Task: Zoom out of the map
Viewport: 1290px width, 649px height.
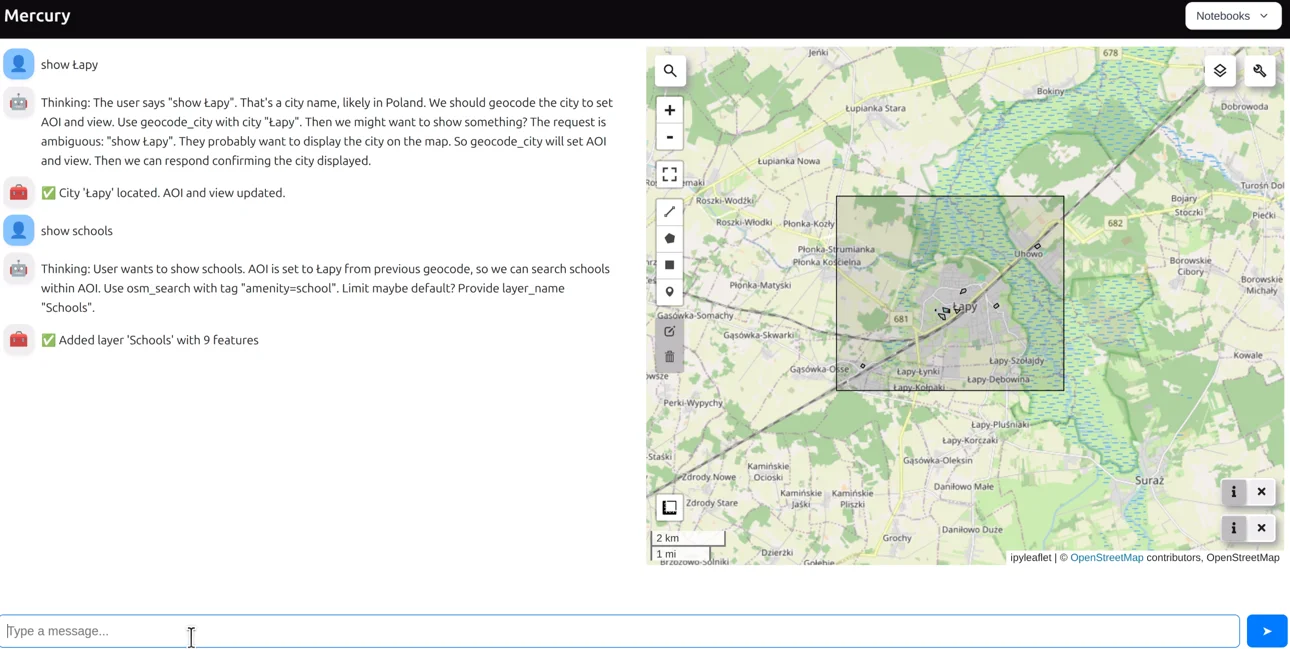Action: pyautogui.click(x=670, y=137)
